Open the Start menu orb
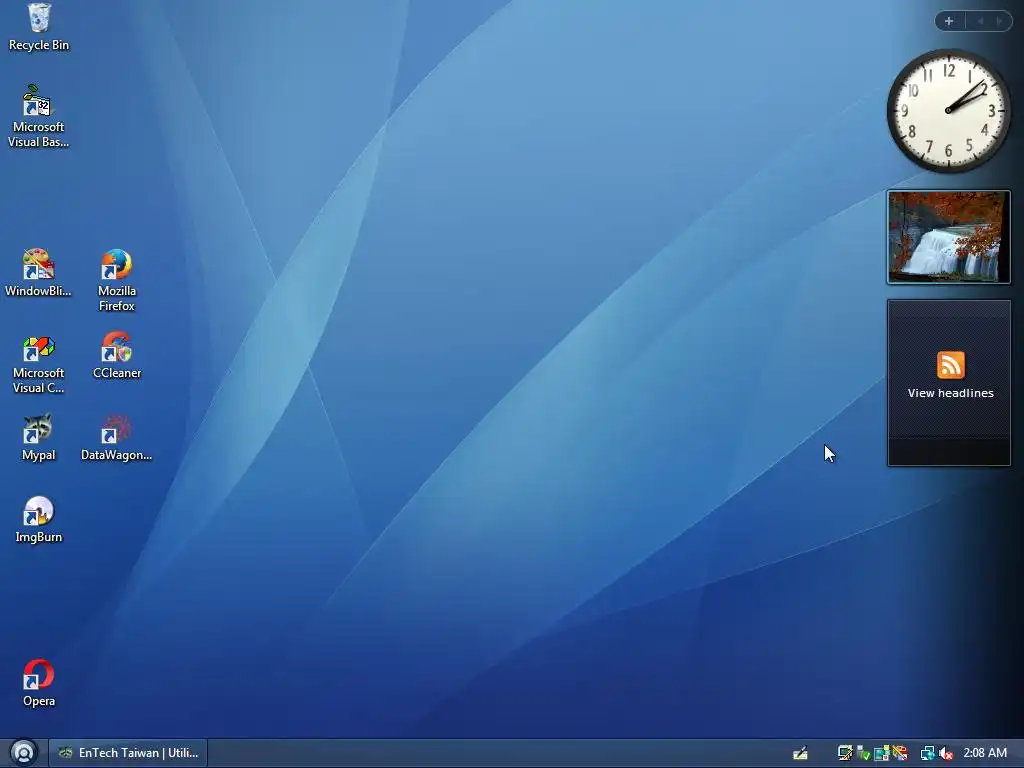 coord(24,753)
